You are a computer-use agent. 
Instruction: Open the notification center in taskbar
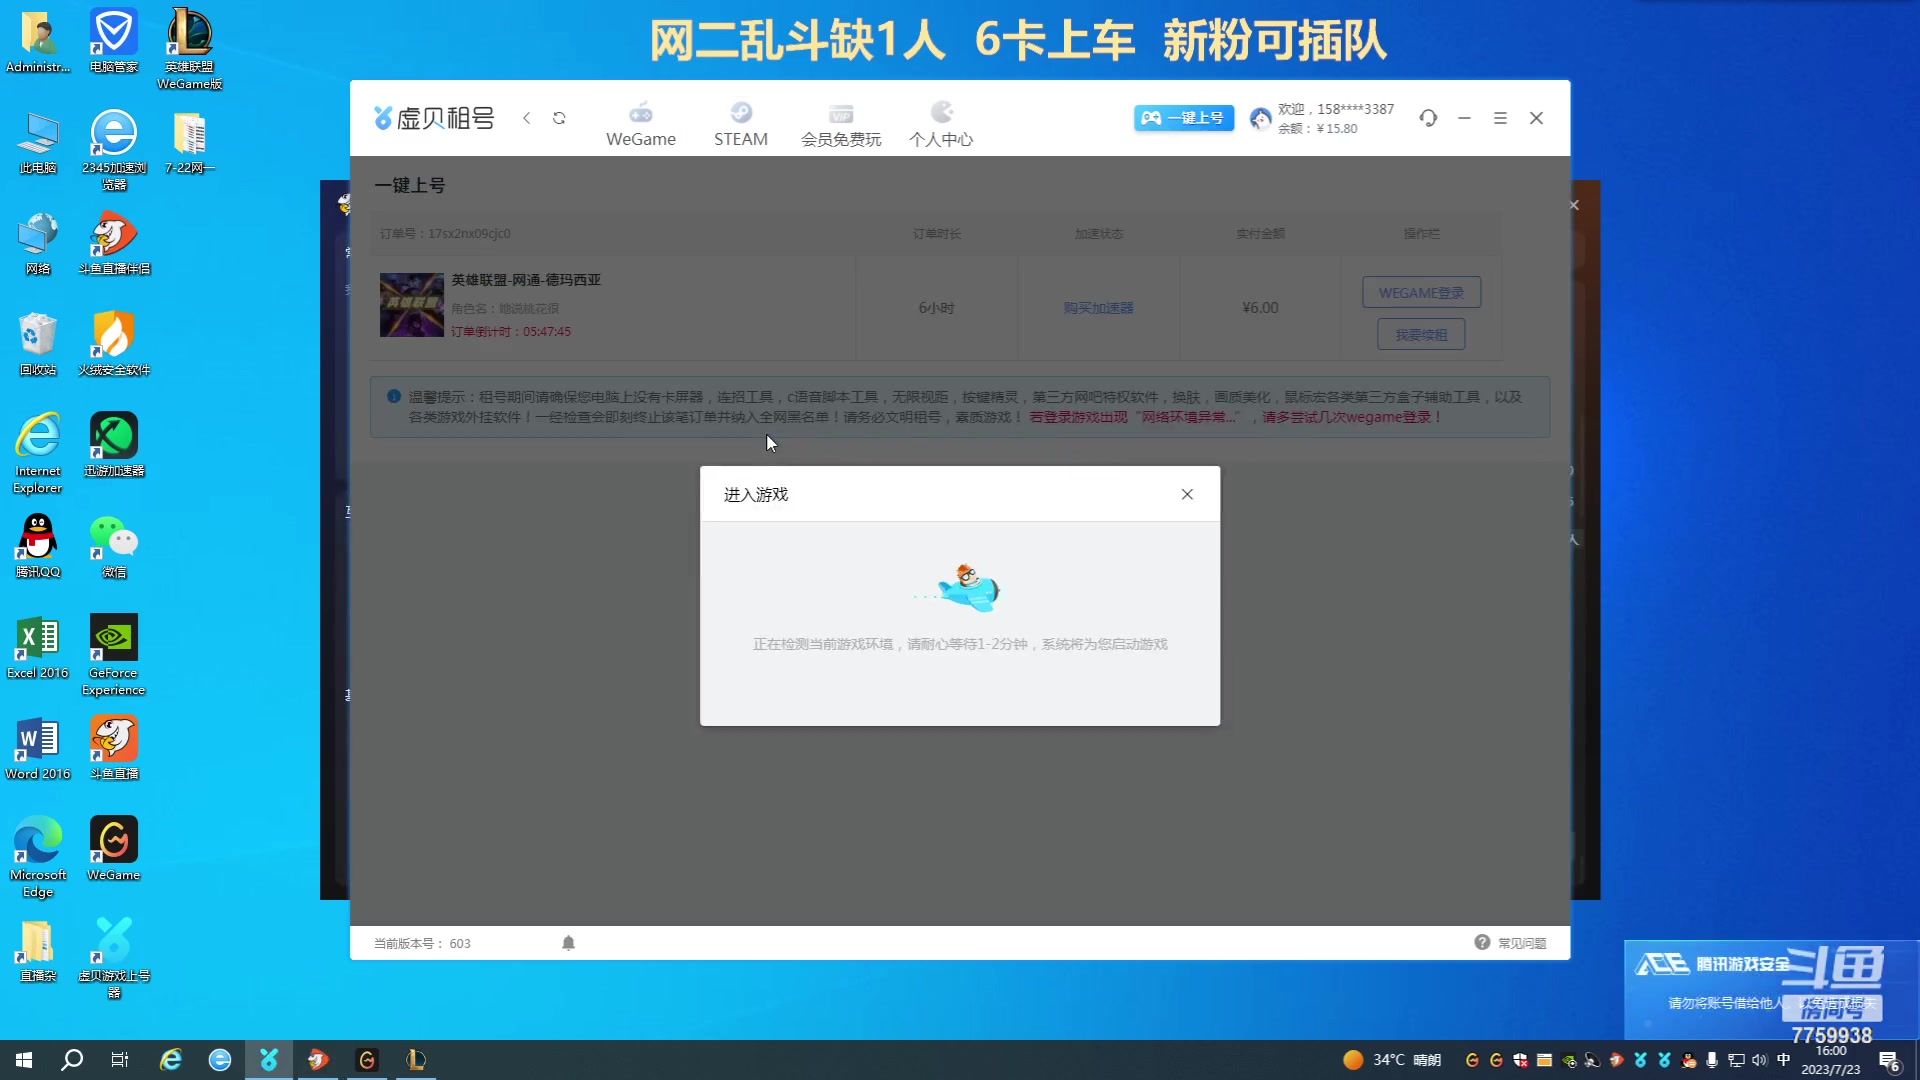point(1889,1060)
